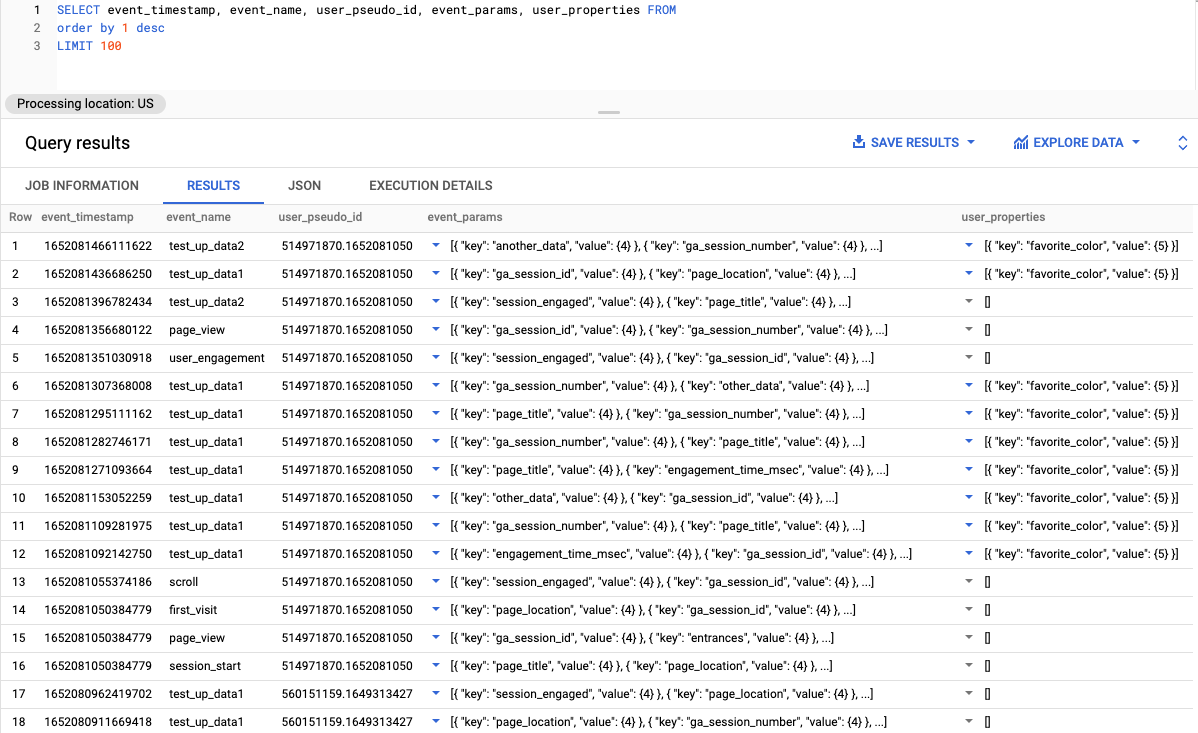Click the Processing location: US chip
Screen dimensions: 1198x733
coord(85,103)
